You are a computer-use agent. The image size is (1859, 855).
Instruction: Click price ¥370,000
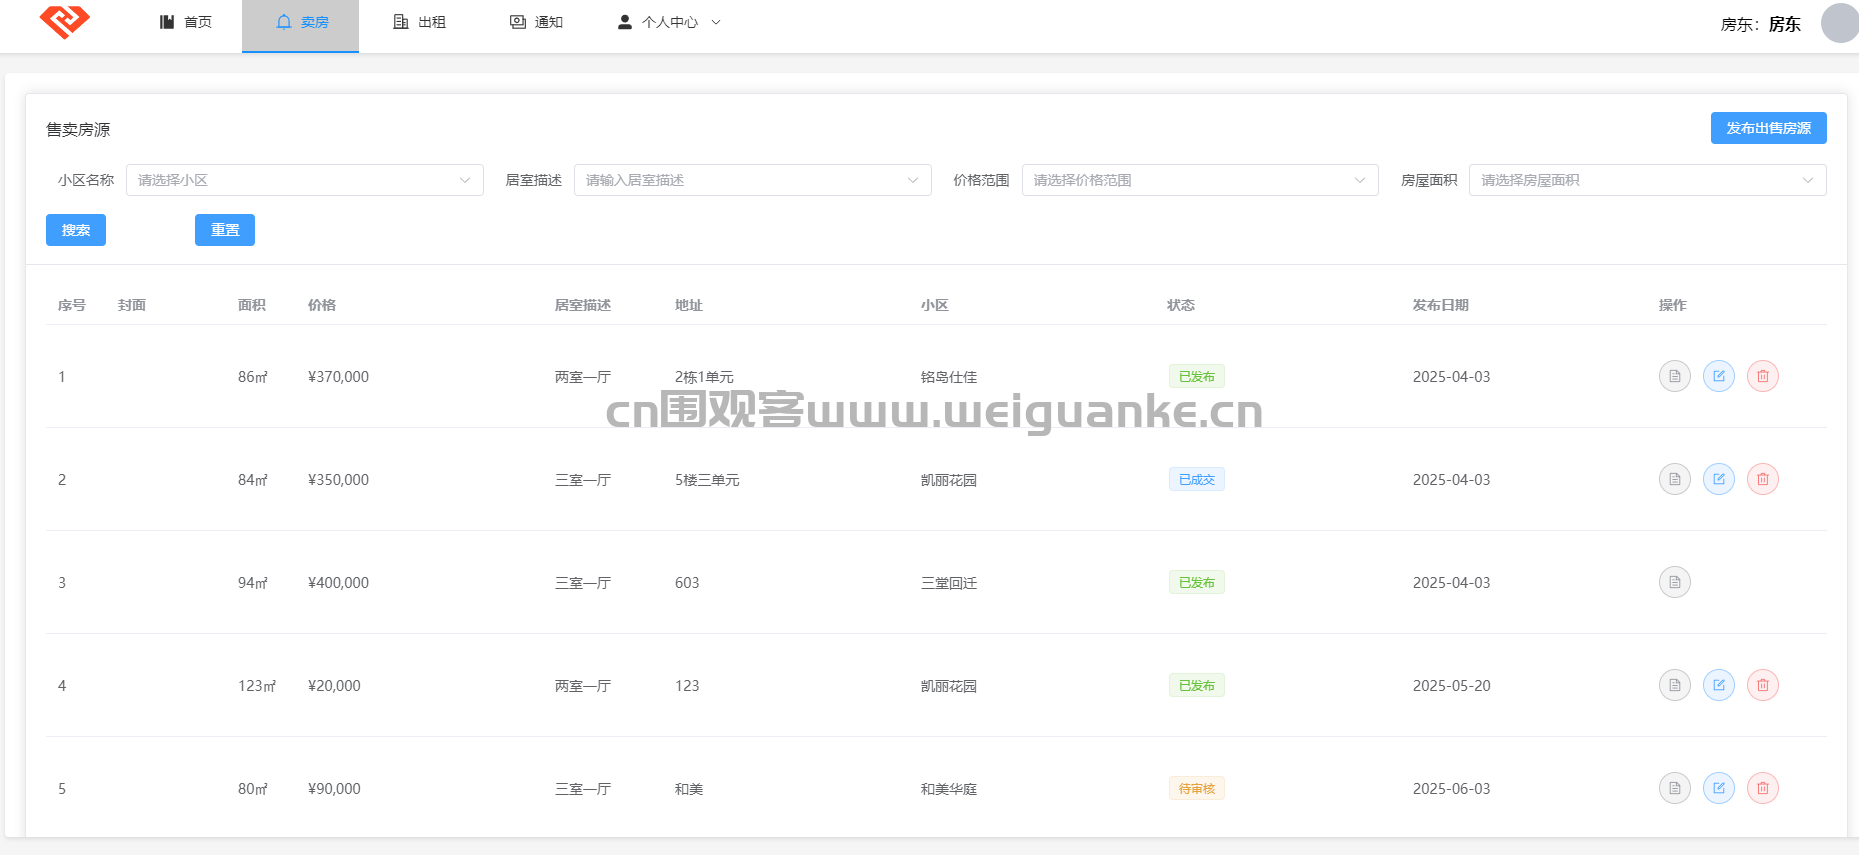pos(338,377)
